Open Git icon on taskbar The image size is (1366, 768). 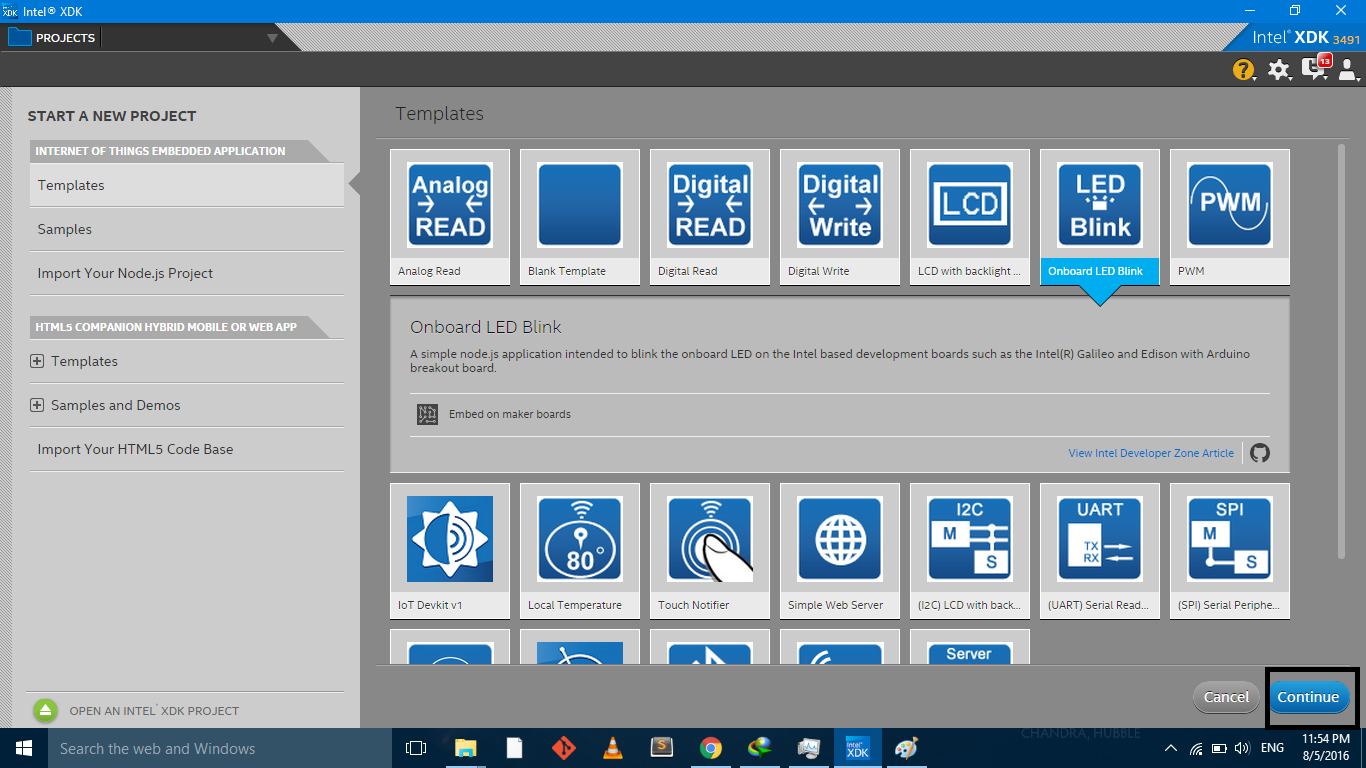point(564,748)
